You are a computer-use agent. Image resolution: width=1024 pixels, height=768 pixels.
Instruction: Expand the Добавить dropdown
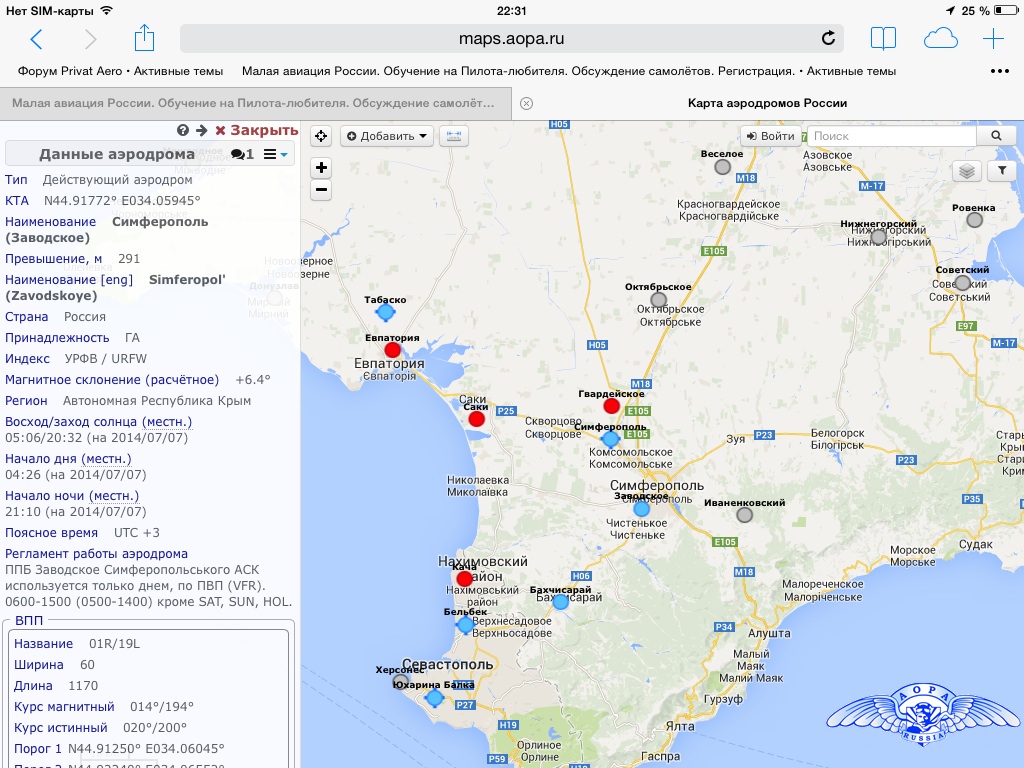389,136
